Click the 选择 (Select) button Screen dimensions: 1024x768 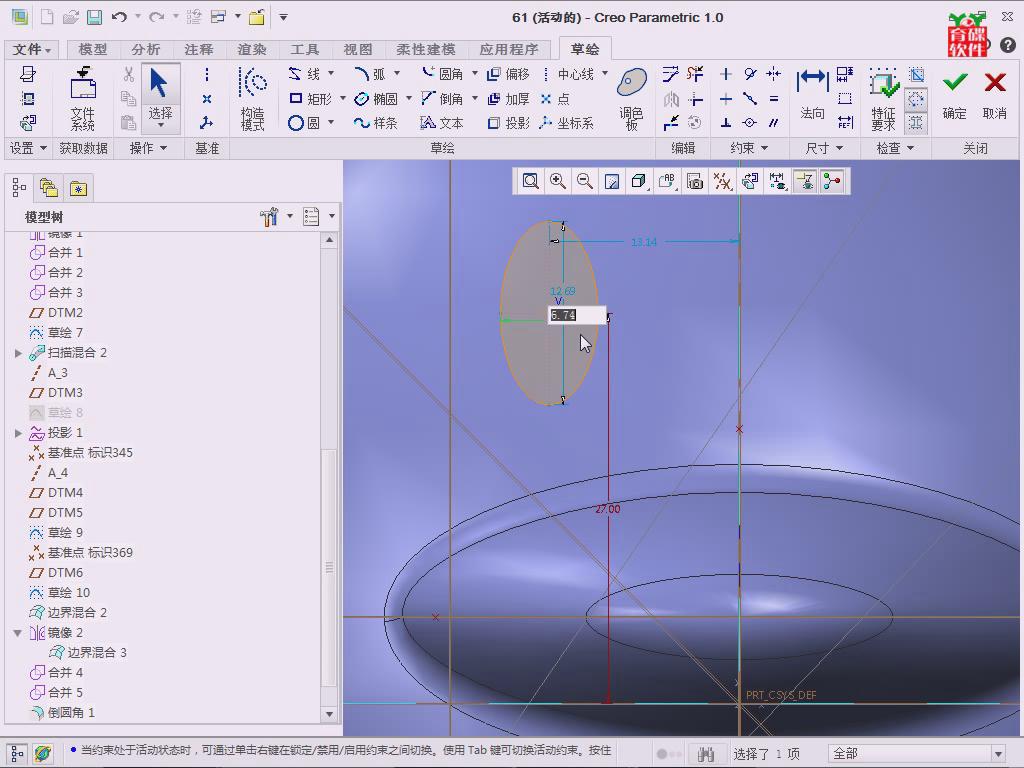[161, 97]
